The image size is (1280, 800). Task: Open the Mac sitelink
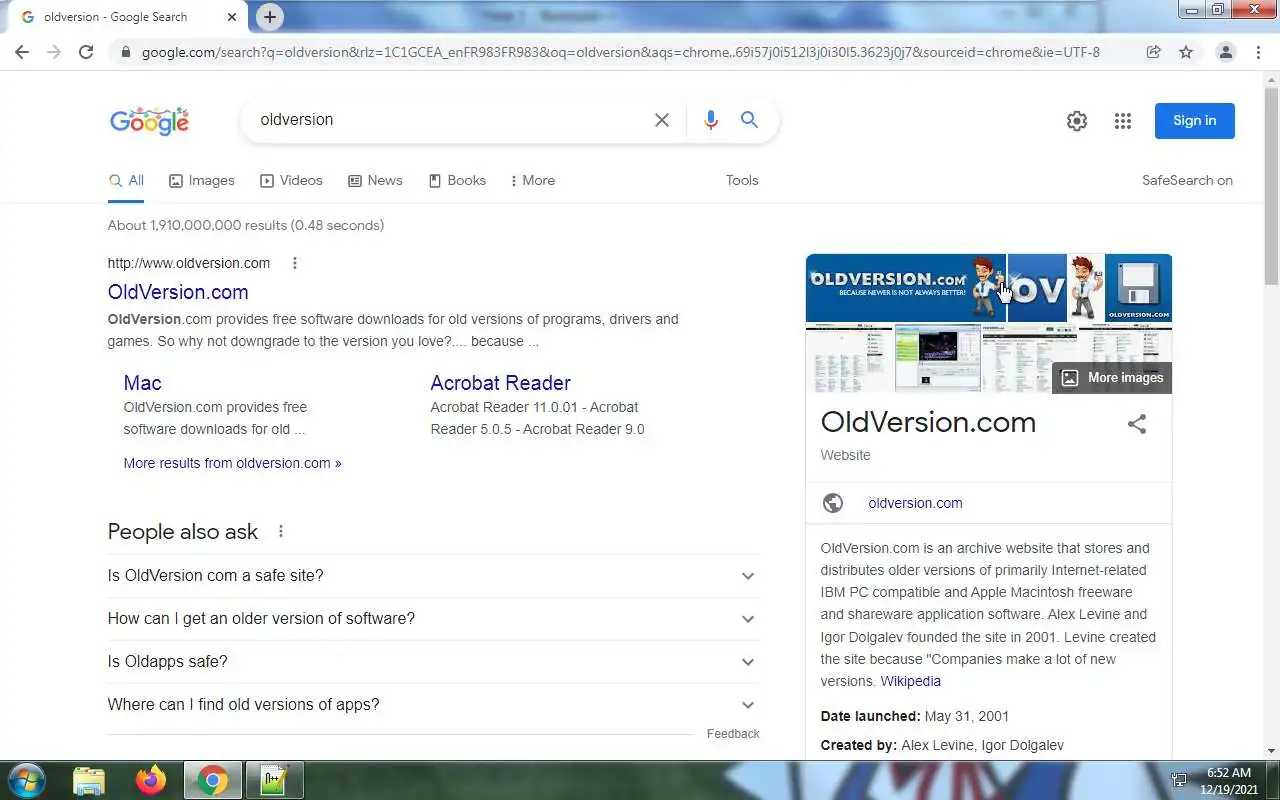click(x=142, y=383)
